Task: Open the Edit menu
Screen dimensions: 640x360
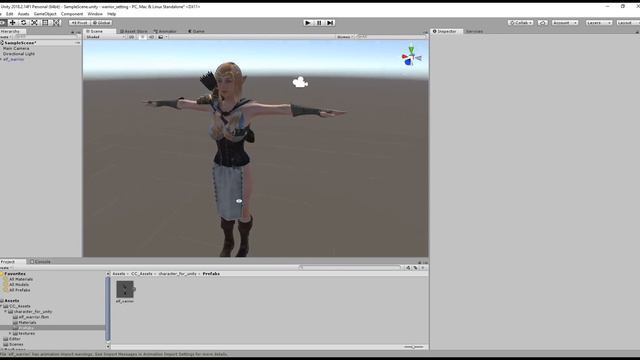Action: 9,14
